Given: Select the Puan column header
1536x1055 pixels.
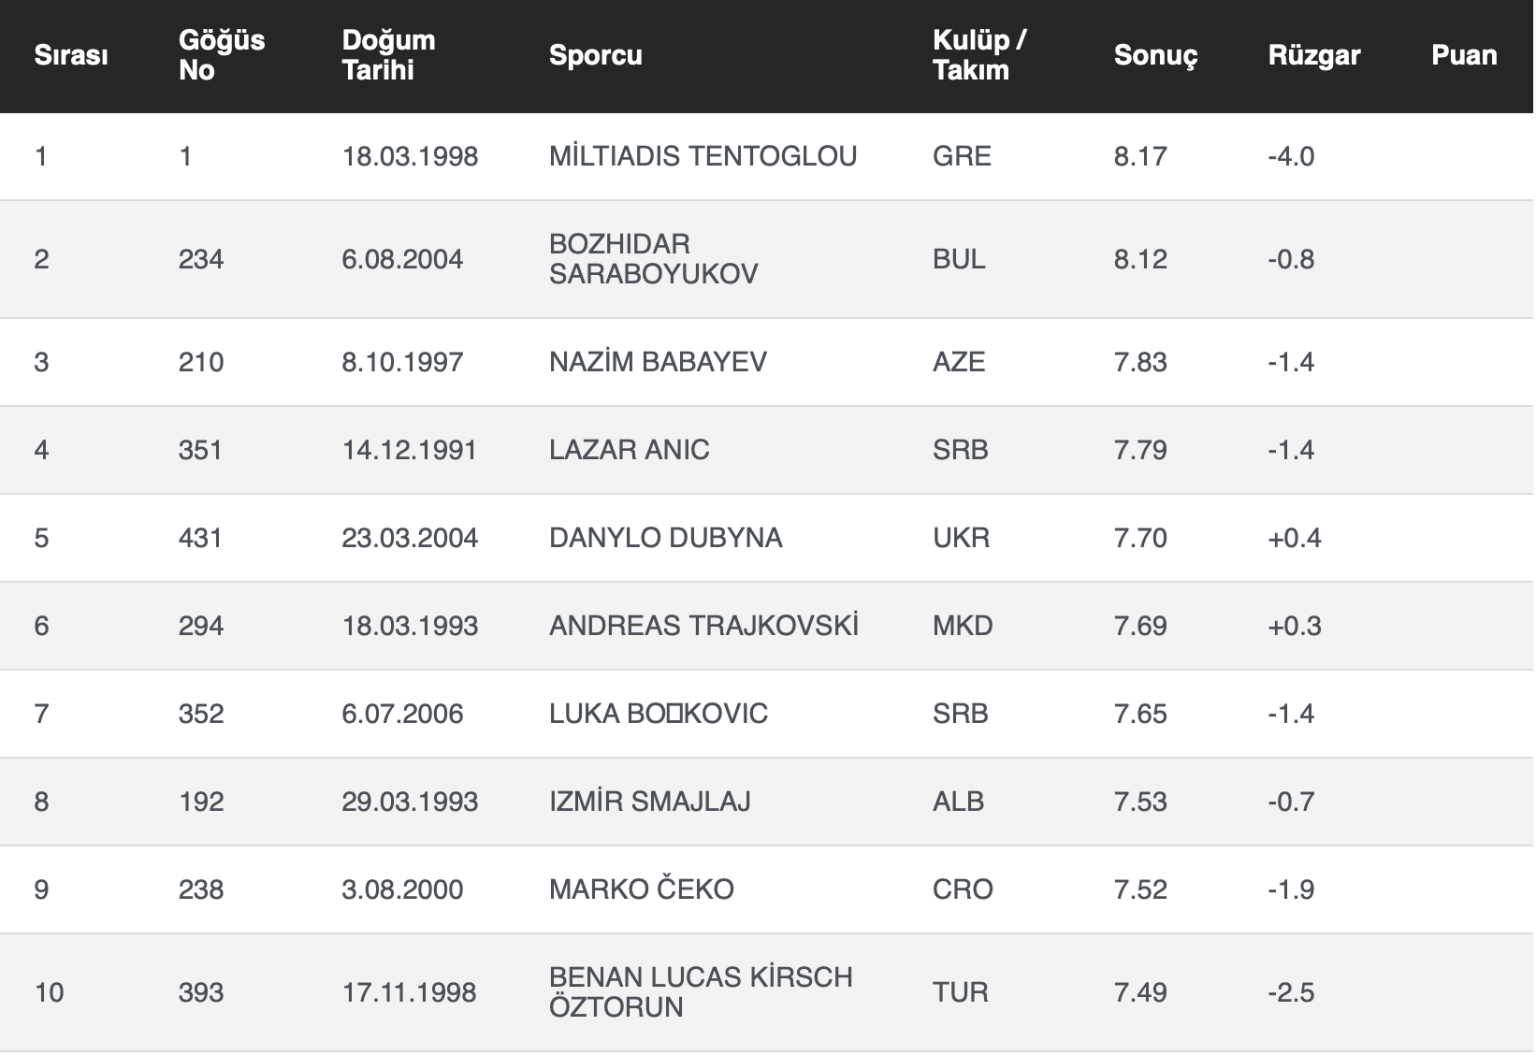Looking at the screenshot, I should (1463, 55).
